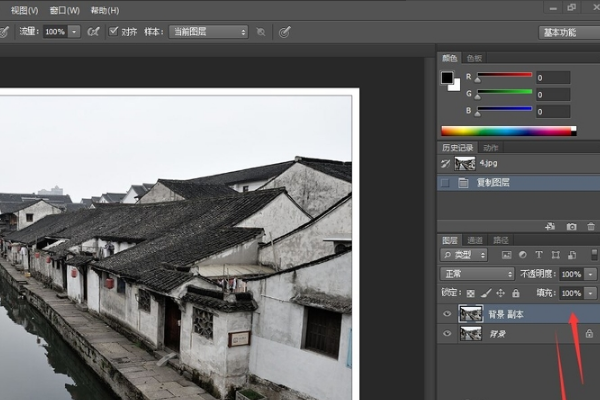Toggle the 对齐 aligned checkbox
The height and width of the screenshot is (400, 600).
click(x=113, y=32)
